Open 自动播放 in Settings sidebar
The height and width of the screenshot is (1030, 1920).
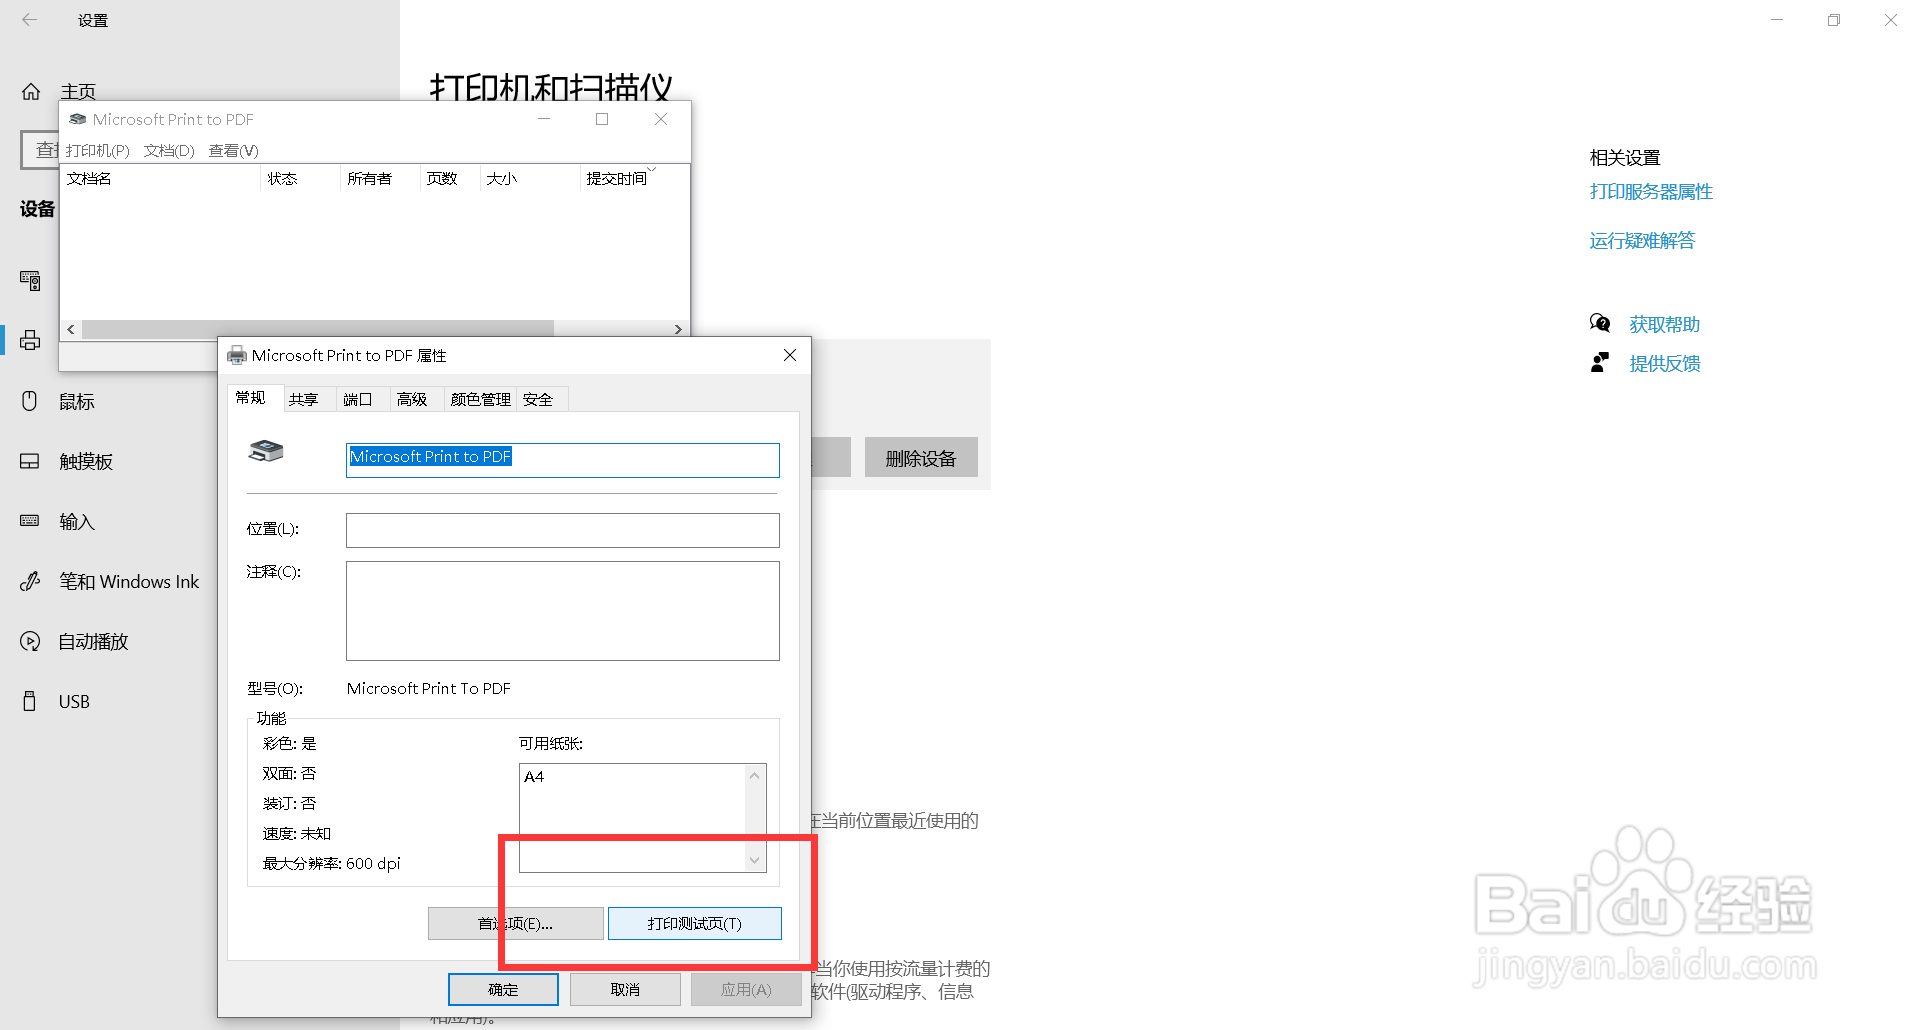[94, 641]
